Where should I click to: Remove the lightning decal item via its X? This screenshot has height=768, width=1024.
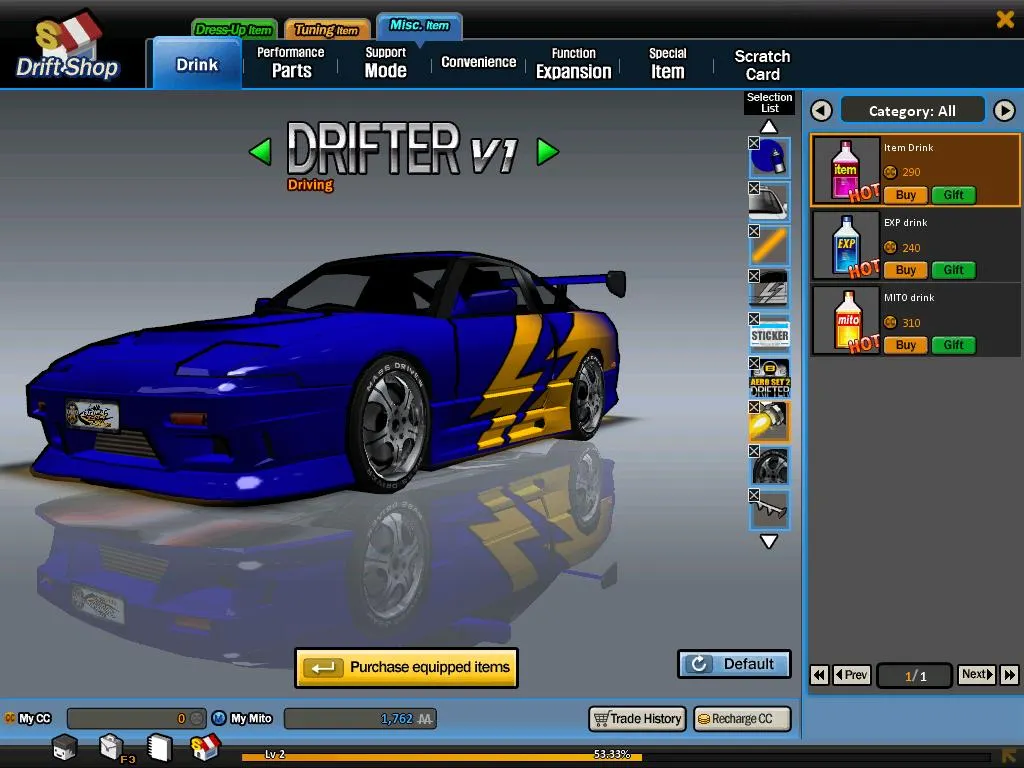(x=754, y=276)
